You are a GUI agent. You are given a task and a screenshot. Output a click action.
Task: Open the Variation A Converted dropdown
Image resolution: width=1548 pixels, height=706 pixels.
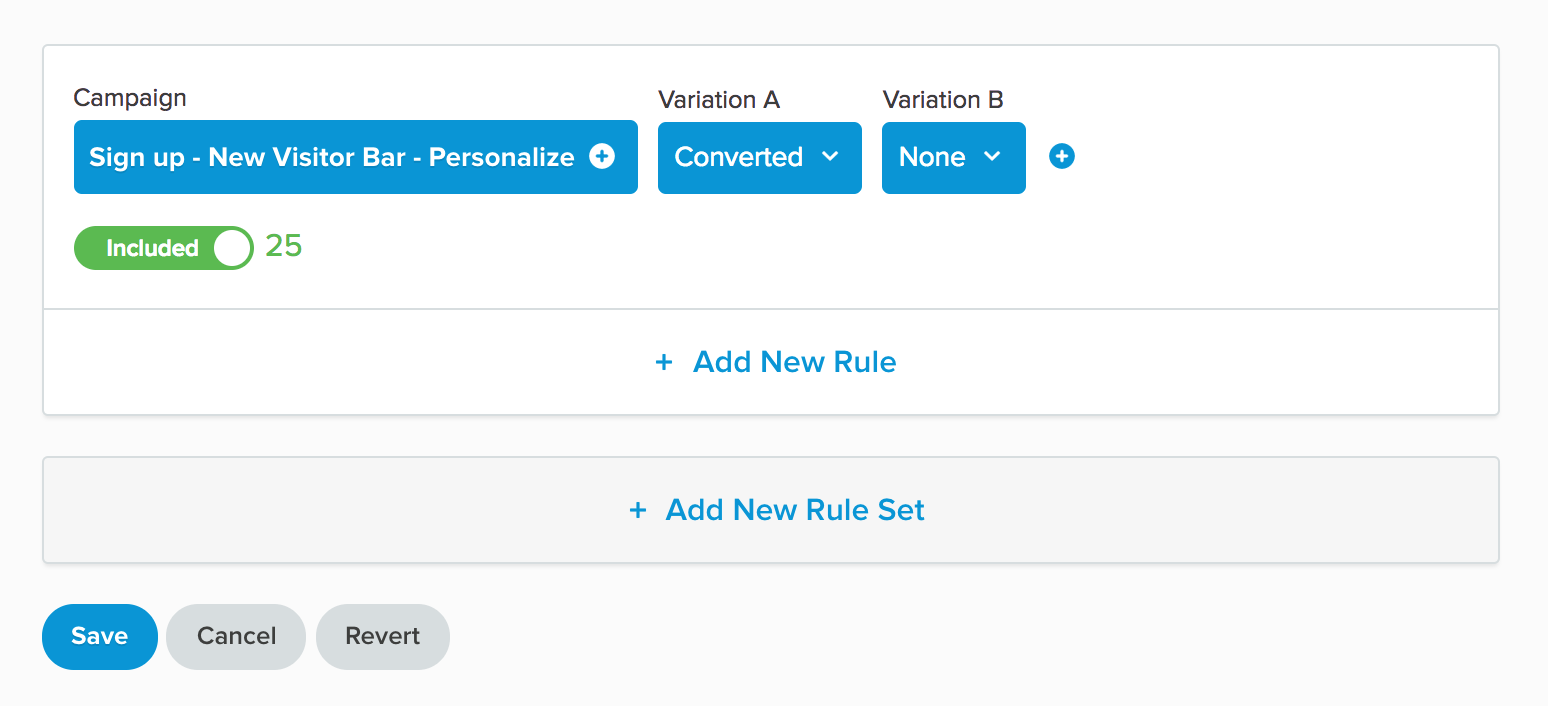(760, 157)
